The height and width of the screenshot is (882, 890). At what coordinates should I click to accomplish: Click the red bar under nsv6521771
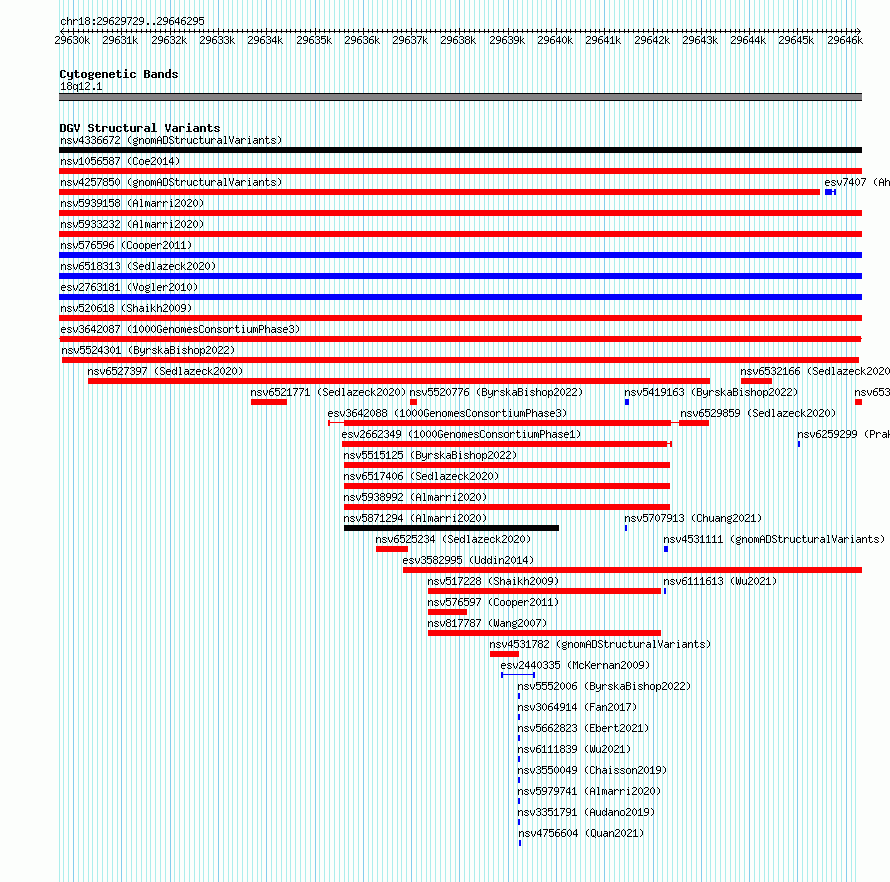coord(268,402)
